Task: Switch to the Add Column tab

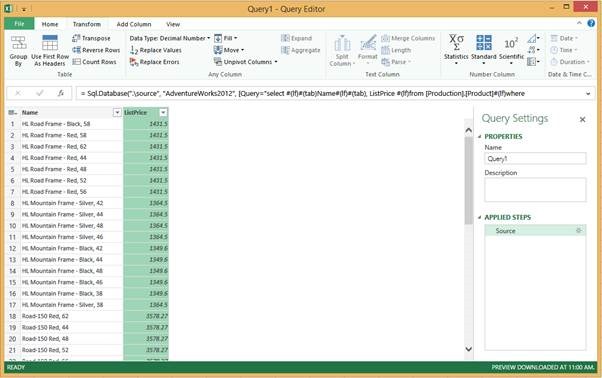Action: tap(134, 24)
